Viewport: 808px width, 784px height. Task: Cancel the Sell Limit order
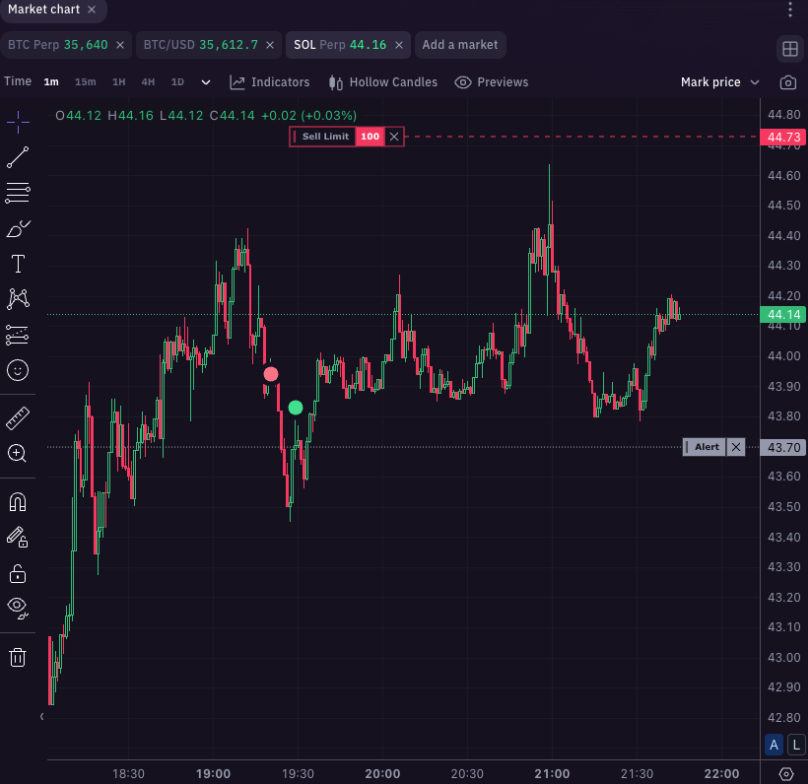tap(394, 137)
